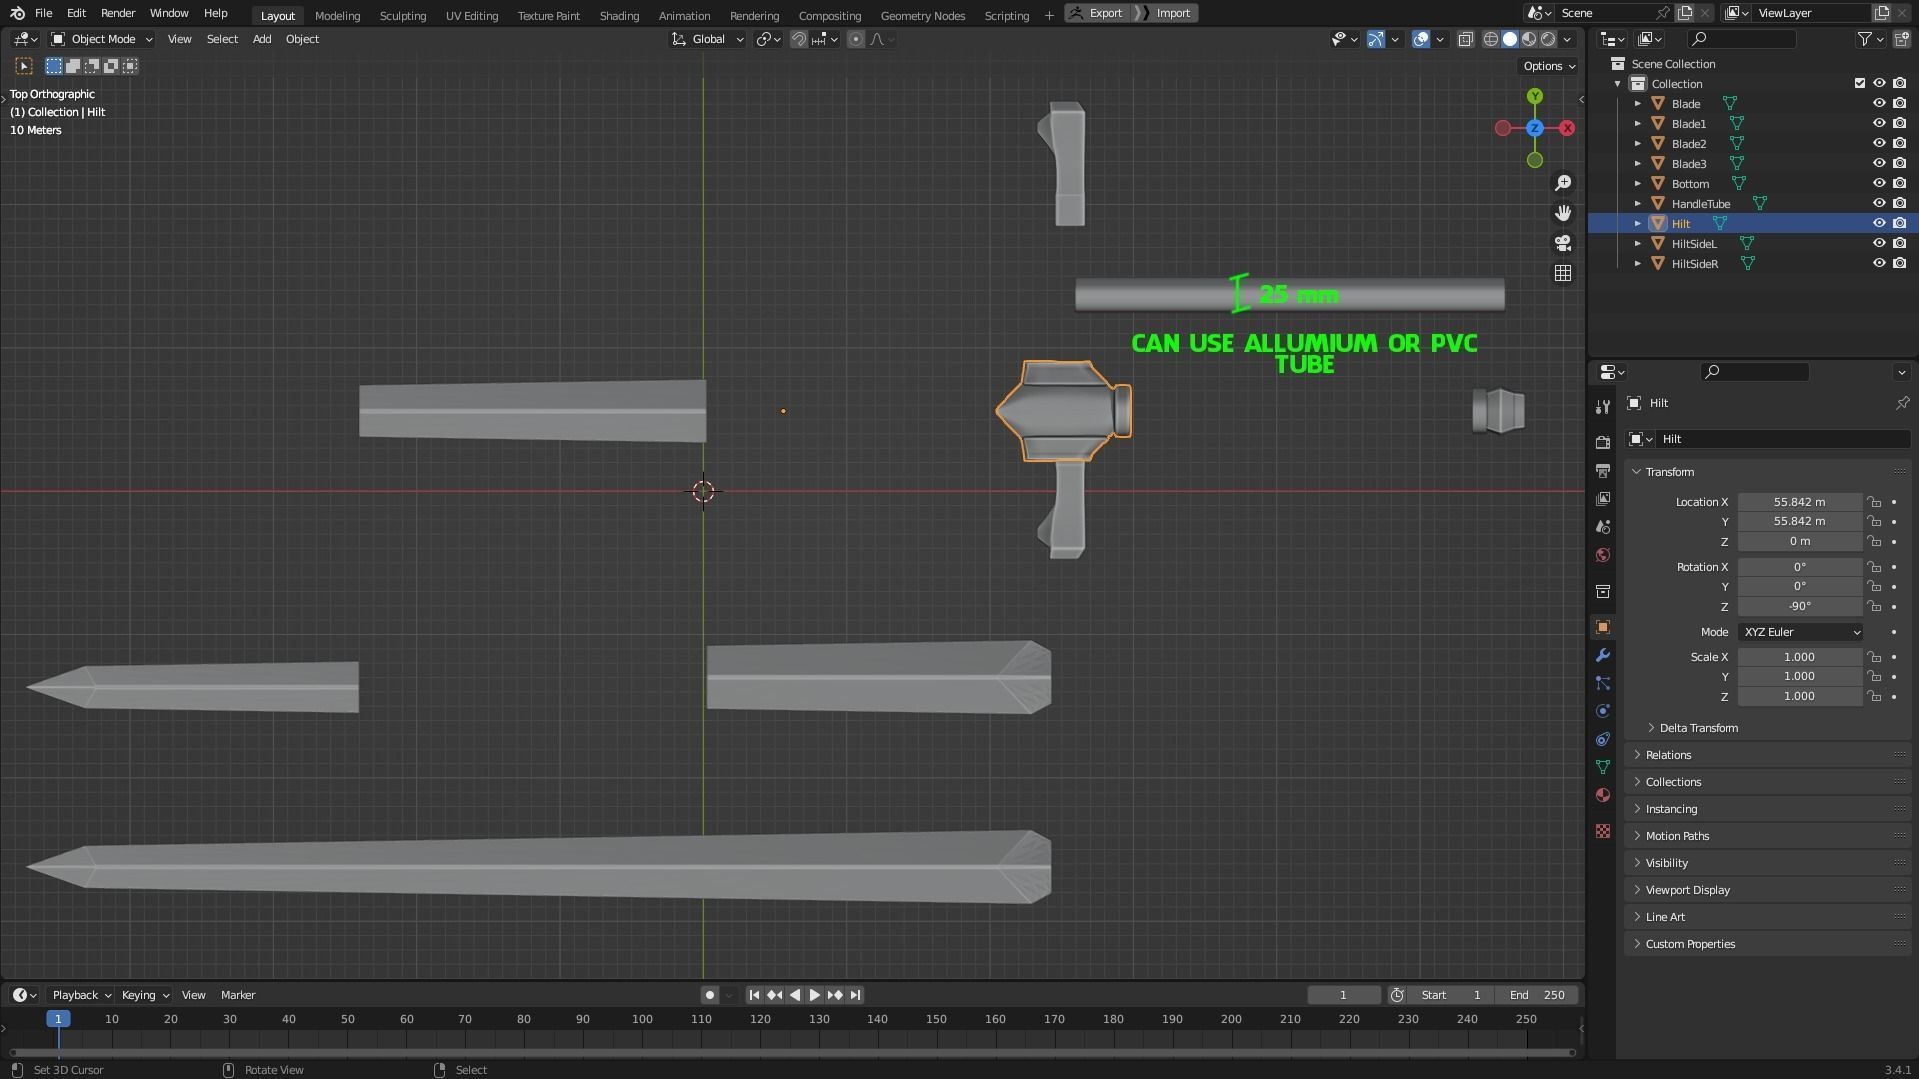This screenshot has height=1079, width=1919.
Task: Click the proportional editing icon
Action: point(855,39)
